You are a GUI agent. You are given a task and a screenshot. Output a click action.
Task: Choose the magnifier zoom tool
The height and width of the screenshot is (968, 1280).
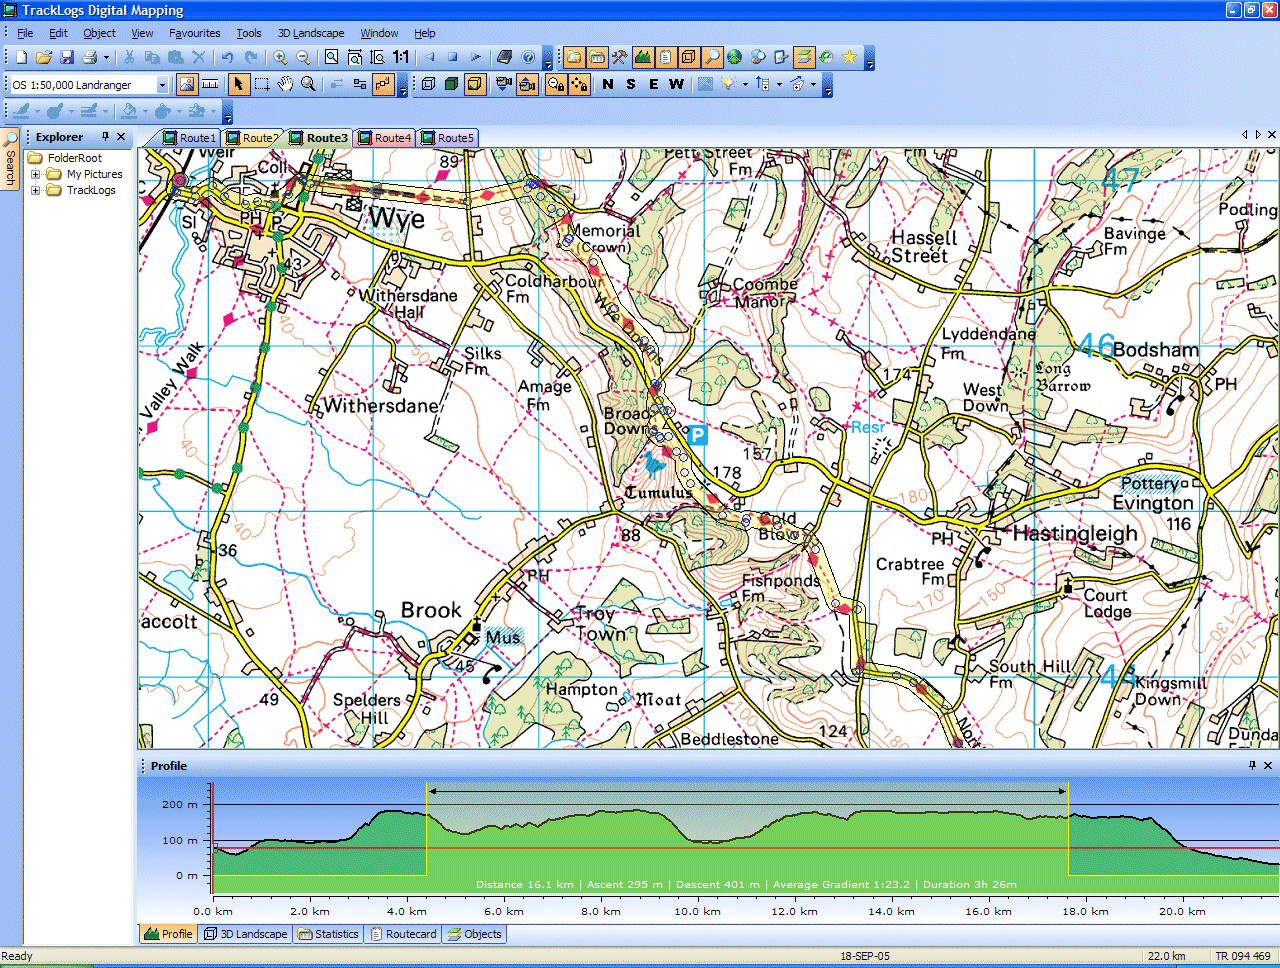click(308, 84)
